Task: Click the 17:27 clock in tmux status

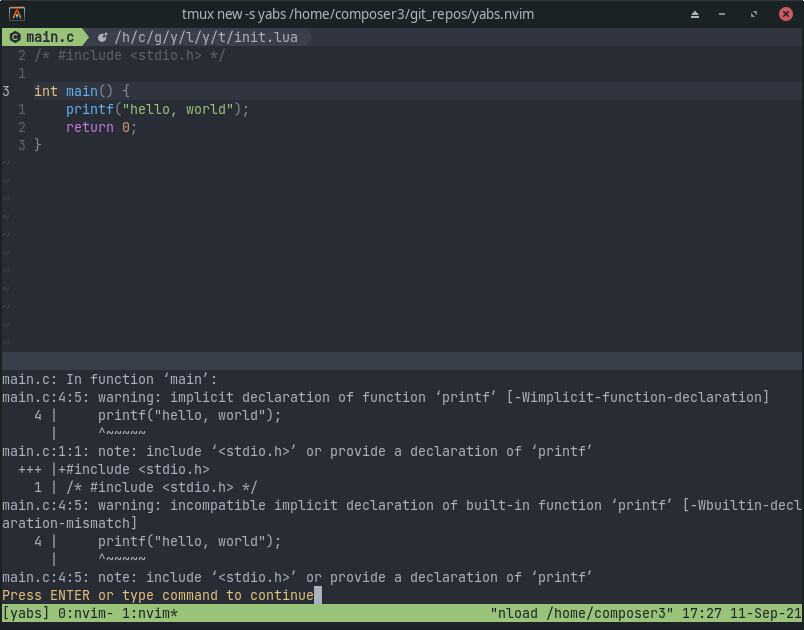Action: (x=701, y=613)
